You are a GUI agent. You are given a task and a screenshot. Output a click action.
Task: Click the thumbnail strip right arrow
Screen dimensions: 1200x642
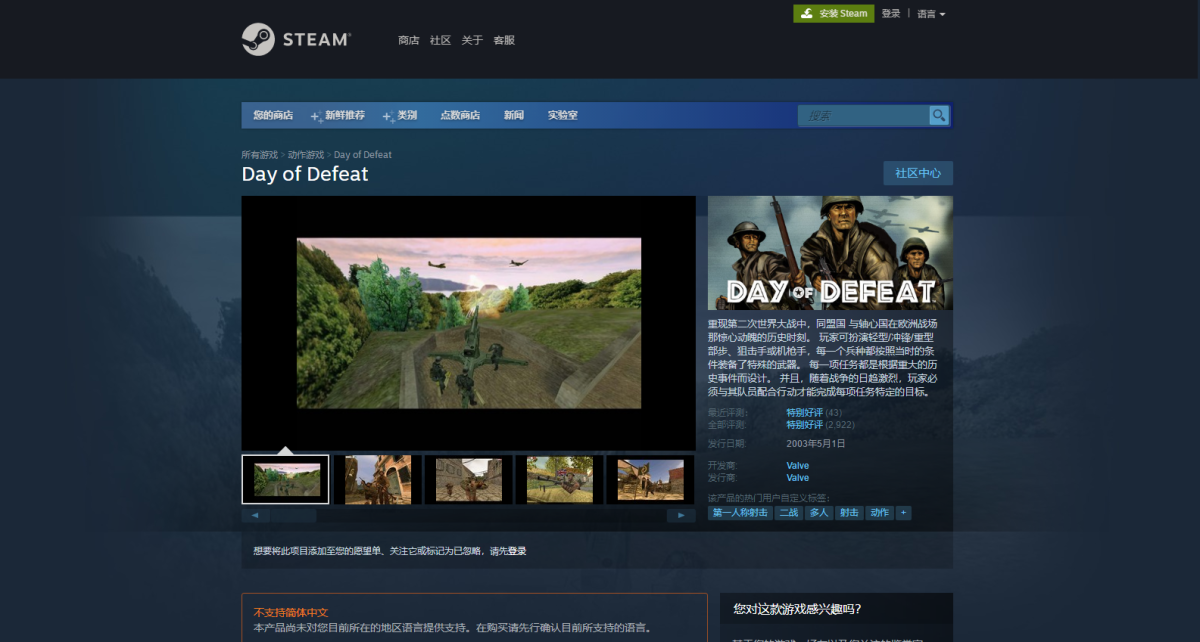(x=681, y=515)
